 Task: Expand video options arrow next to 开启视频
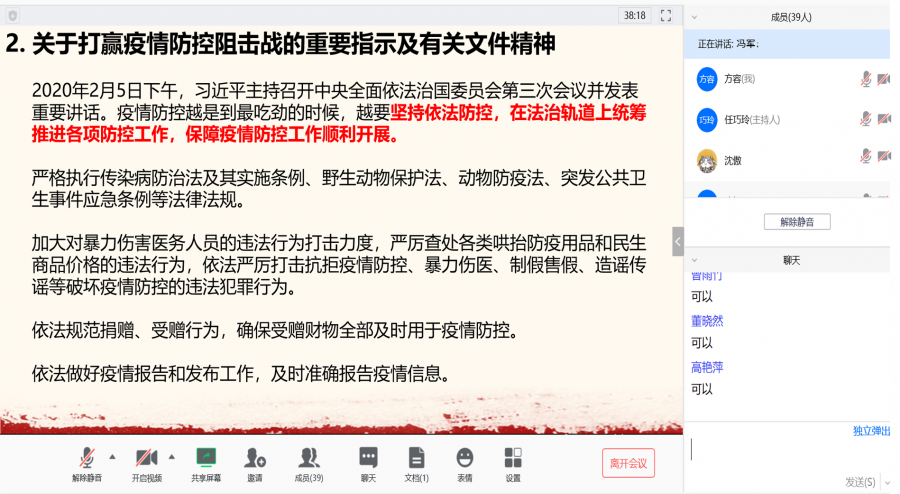[172, 457]
